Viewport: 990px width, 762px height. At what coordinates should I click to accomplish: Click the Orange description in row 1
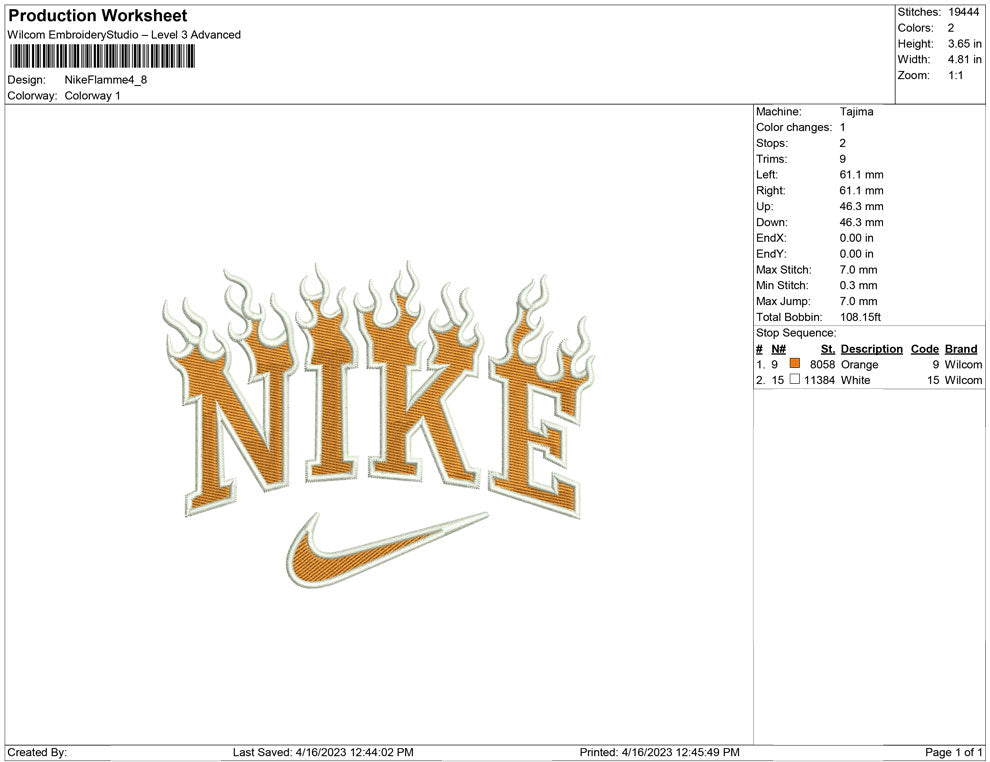859,364
